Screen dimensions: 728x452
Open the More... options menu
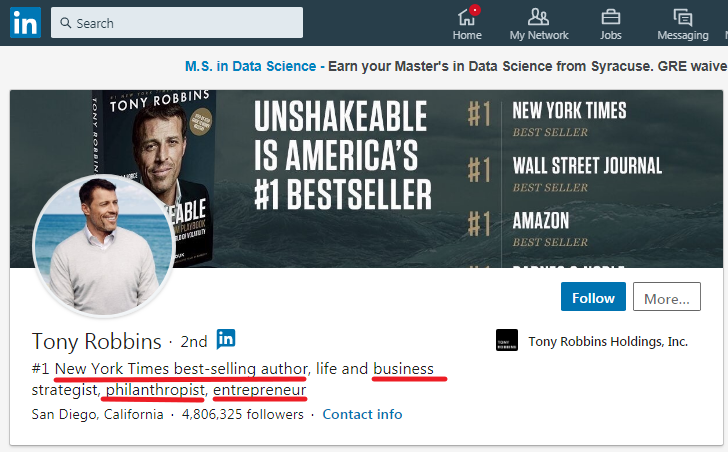[x=666, y=298]
